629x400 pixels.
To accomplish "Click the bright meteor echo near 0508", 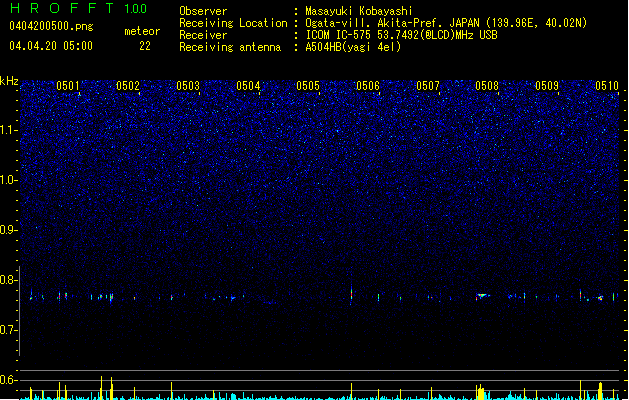I will pos(482,296).
